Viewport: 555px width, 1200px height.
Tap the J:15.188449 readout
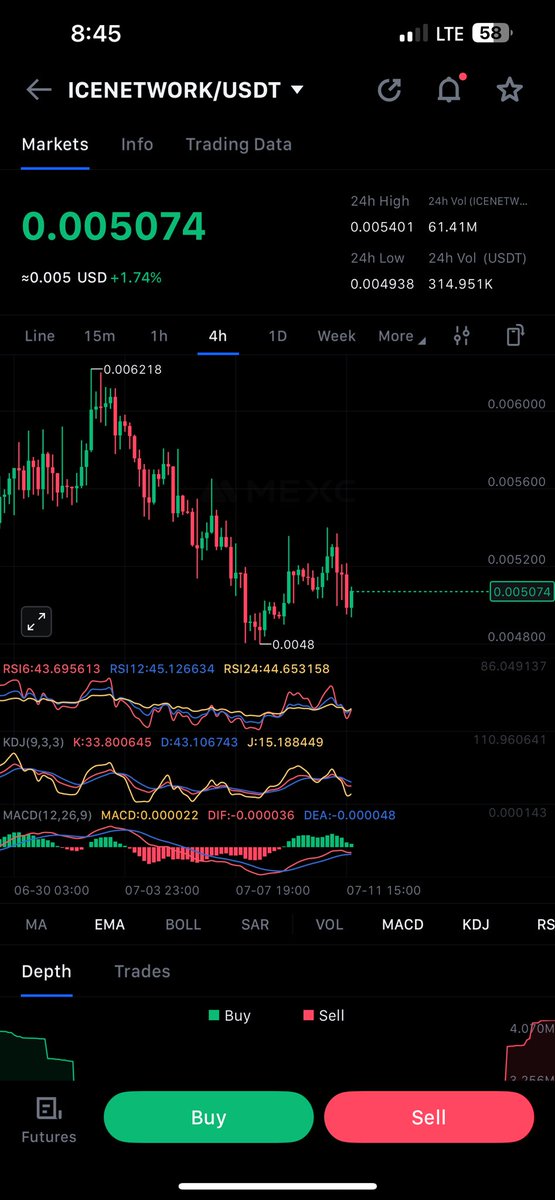[x=286, y=742]
